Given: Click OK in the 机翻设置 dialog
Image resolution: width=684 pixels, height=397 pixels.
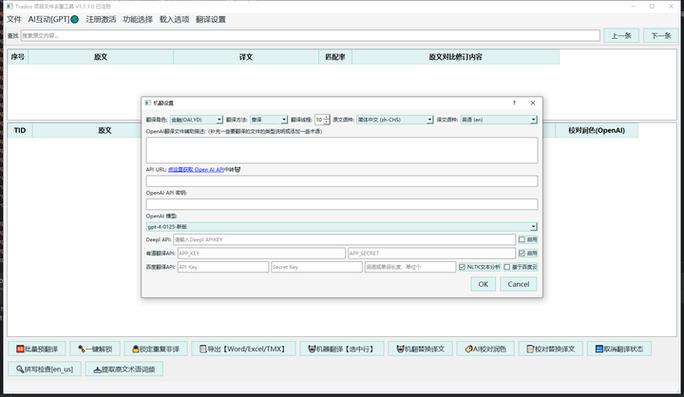Looking at the screenshot, I should (x=483, y=284).
